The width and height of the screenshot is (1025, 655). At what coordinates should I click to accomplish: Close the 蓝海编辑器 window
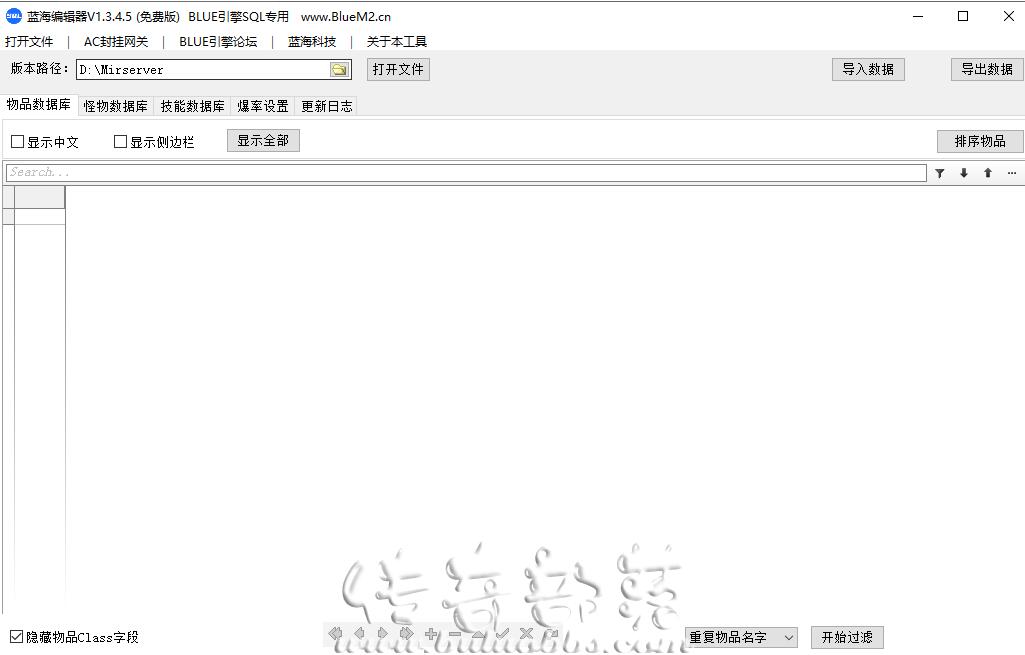1009,16
